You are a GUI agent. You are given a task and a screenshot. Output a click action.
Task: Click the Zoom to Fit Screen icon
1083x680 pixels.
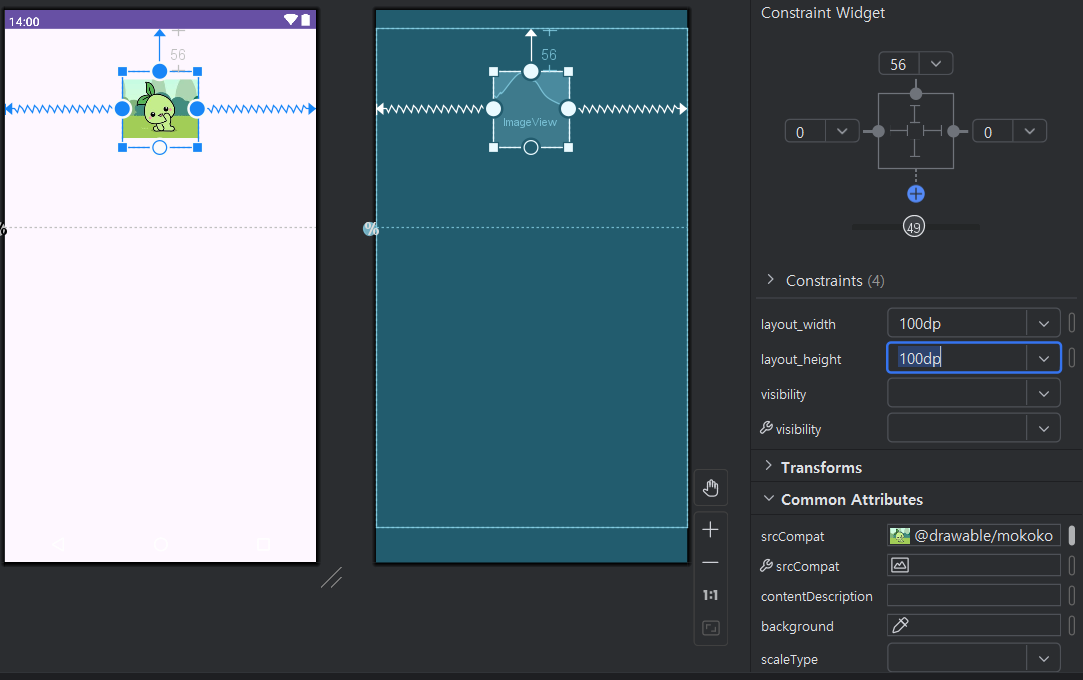711,628
